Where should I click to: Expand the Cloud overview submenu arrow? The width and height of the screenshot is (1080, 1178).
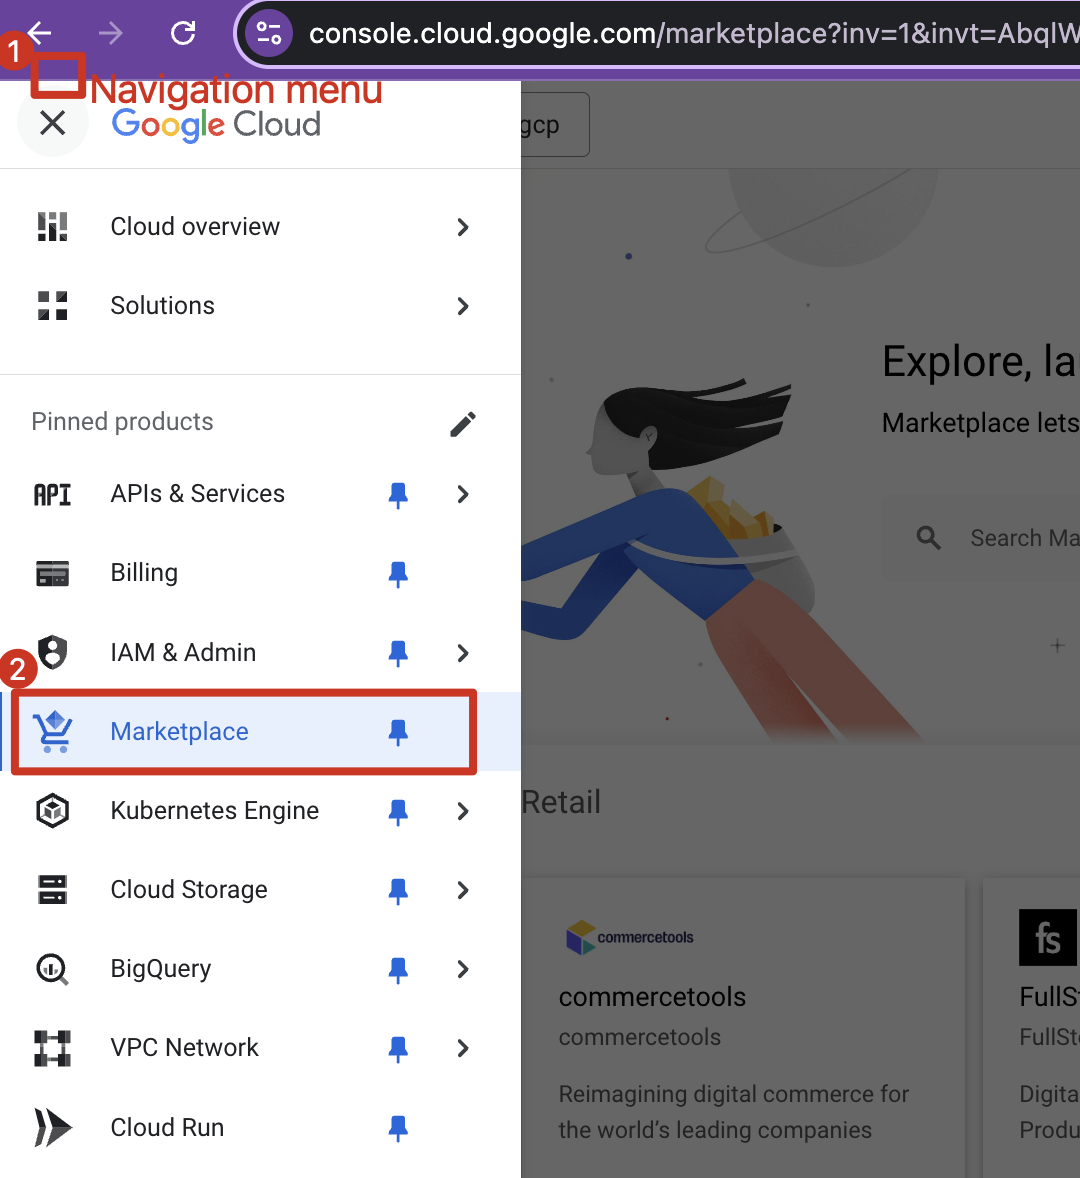click(462, 227)
